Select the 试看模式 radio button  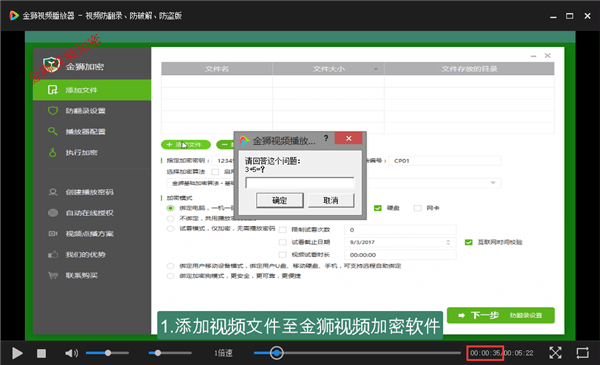pyautogui.click(x=170, y=228)
